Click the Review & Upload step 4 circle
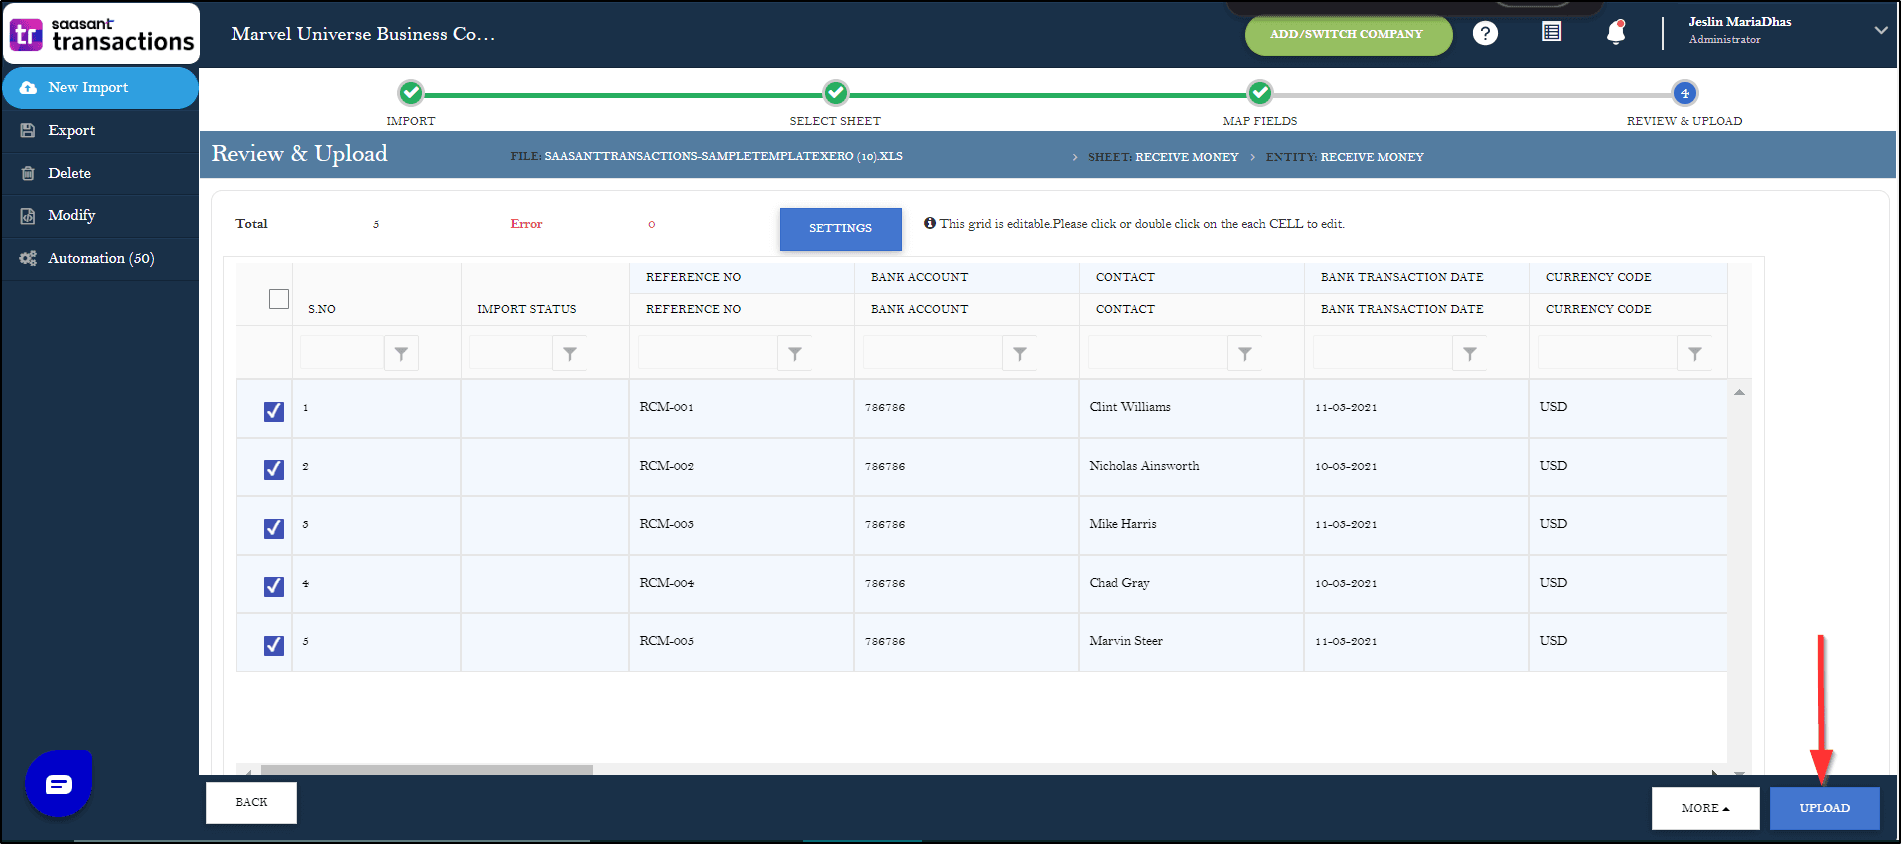Viewport: 1901px width, 844px height. 1685,93
